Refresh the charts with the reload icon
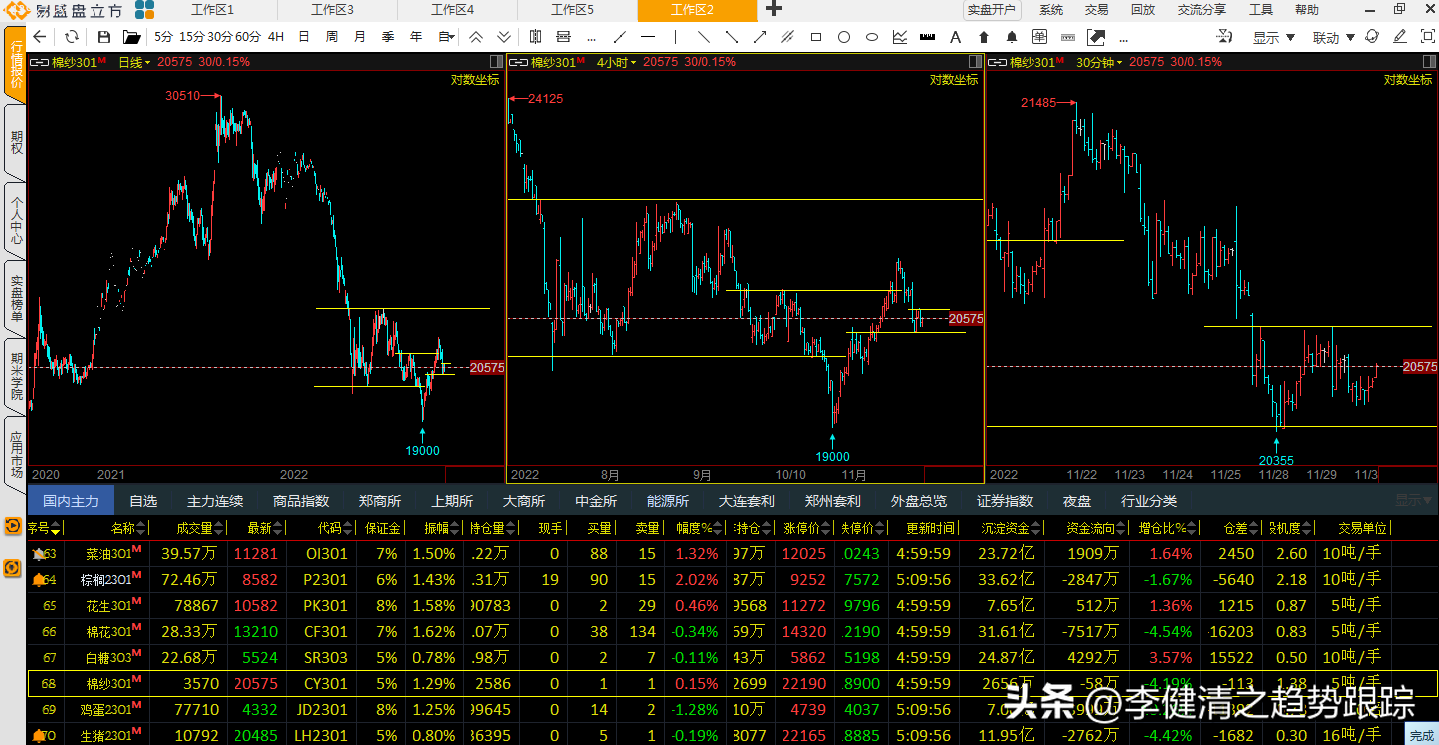Image resolution: width=1439 pixels, height=745 pixels. point(72,37)
